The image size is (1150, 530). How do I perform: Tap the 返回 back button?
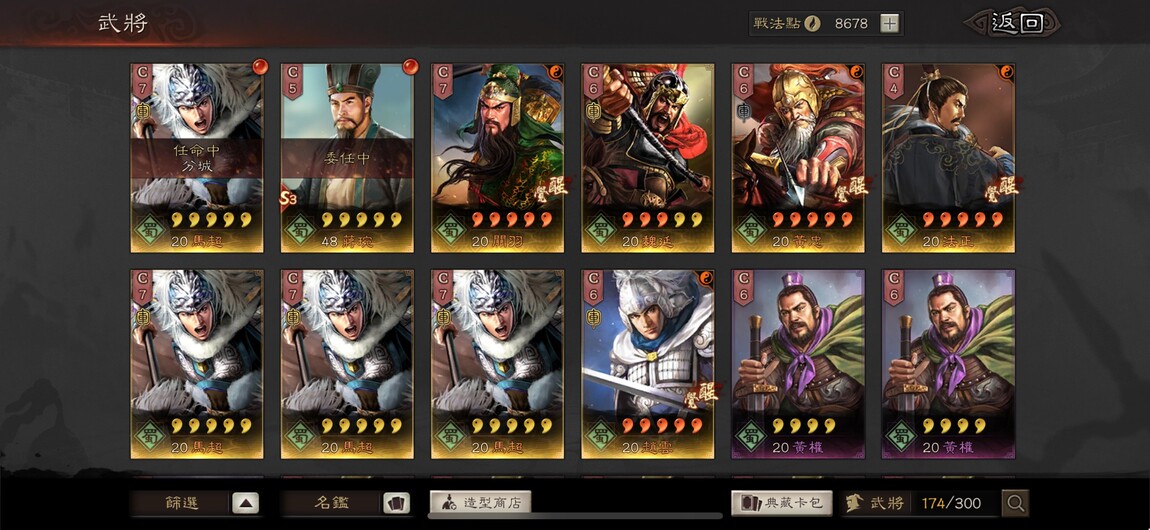[x=1016, y=23]
